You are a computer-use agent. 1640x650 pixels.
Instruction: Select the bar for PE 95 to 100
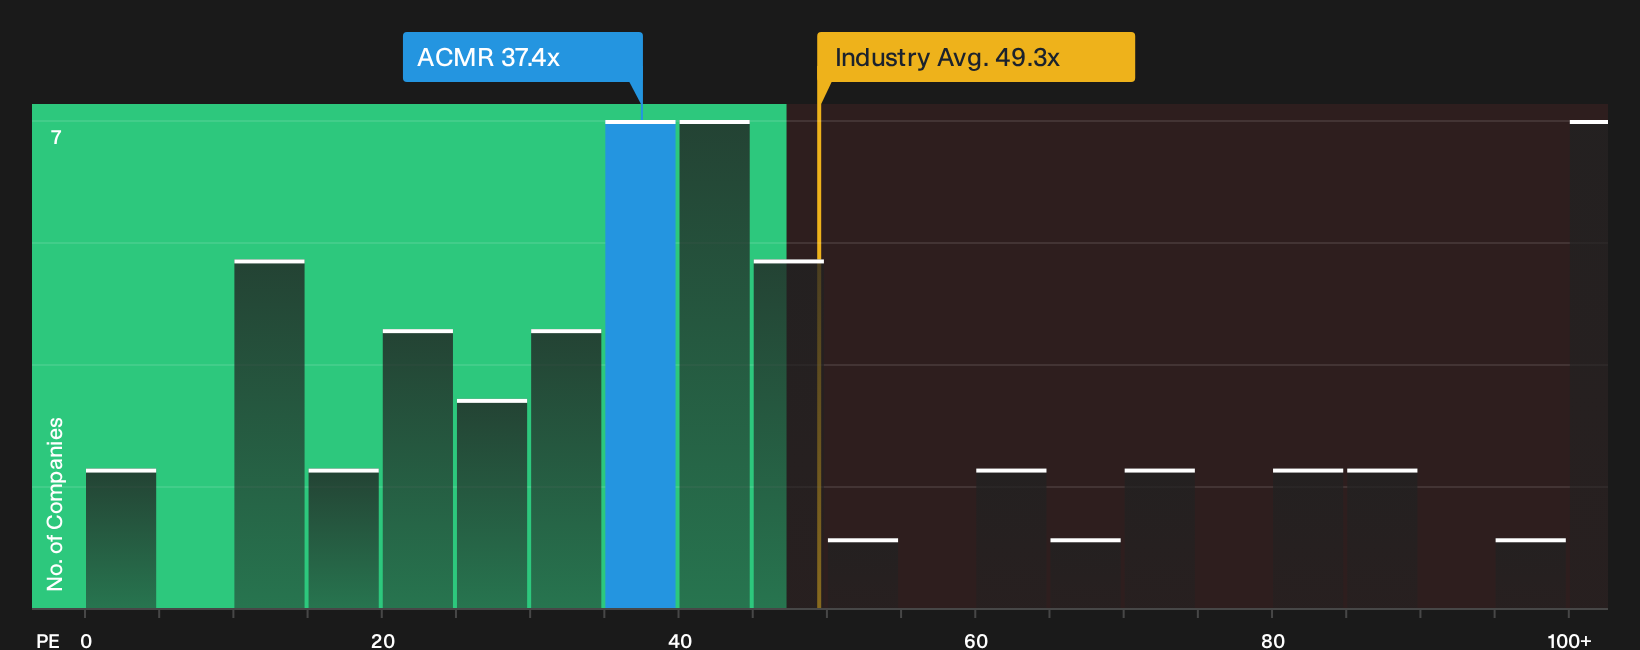(x=1530, y=573)
